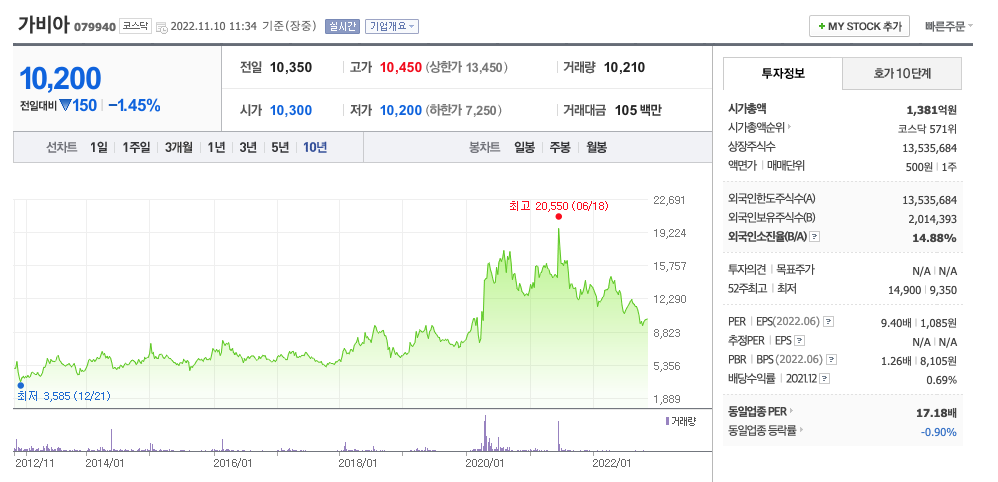998x482 pixels.
Task: Click the tallest volume bar near 2020/01
Action: coord(485,434)
